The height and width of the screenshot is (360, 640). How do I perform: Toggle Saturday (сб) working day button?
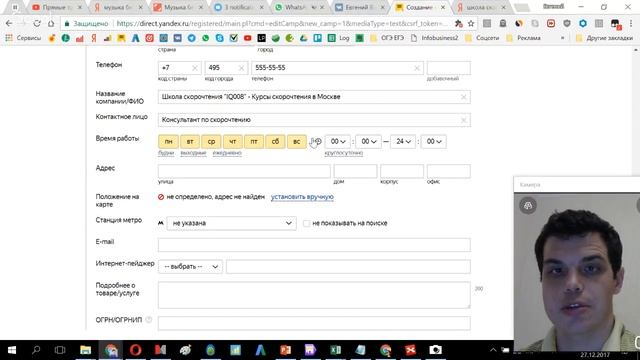[x=275, y=142]
